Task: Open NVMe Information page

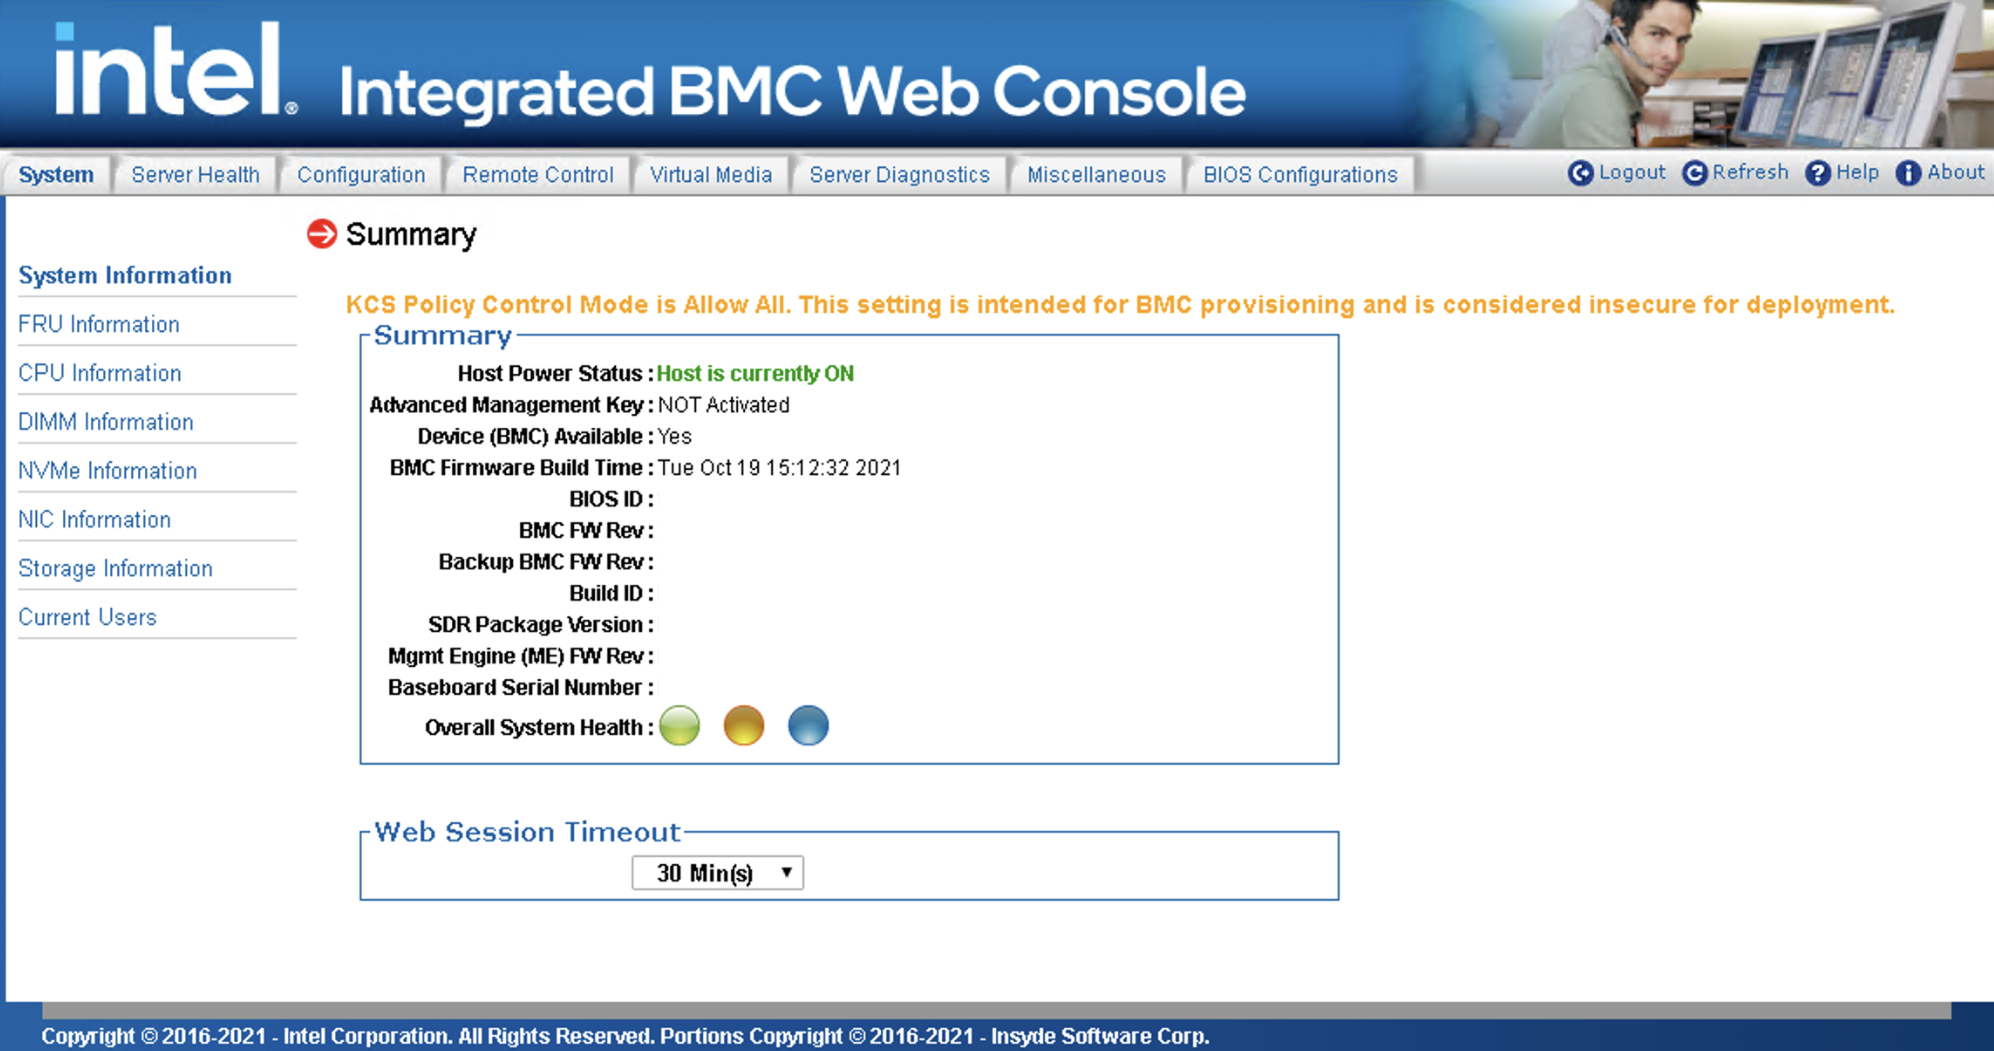Action: (108, 471)
